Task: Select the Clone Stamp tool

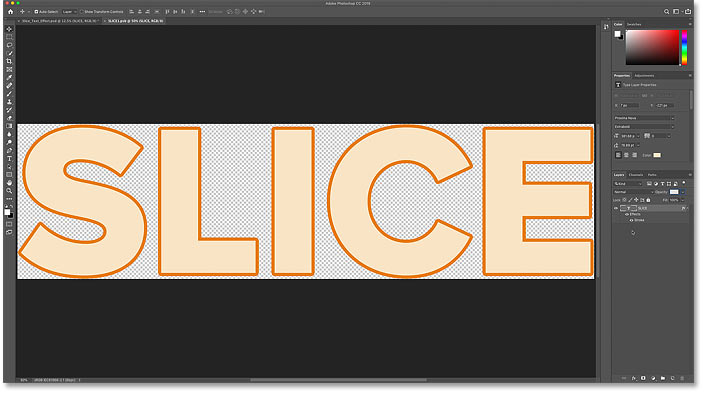Action: tap(9, 102)
